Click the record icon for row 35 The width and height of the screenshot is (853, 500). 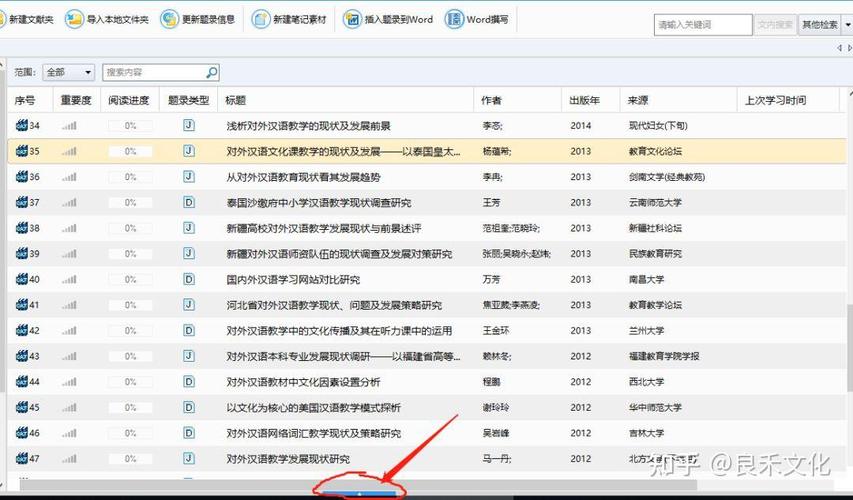[x=21, y=151]
